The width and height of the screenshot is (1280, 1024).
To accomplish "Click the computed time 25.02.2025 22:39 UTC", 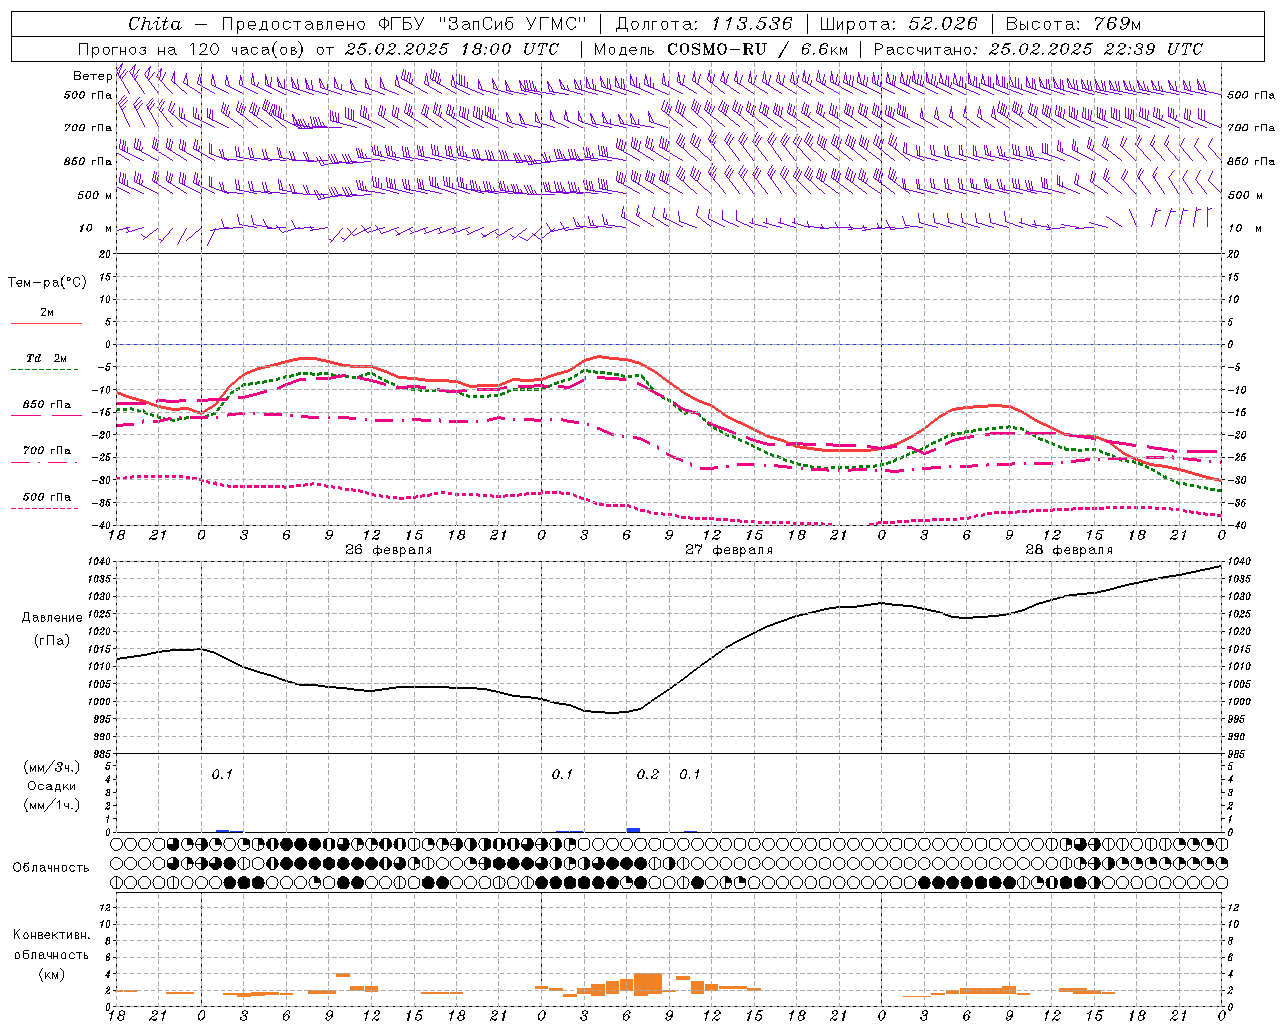I will click(1096, 49).
